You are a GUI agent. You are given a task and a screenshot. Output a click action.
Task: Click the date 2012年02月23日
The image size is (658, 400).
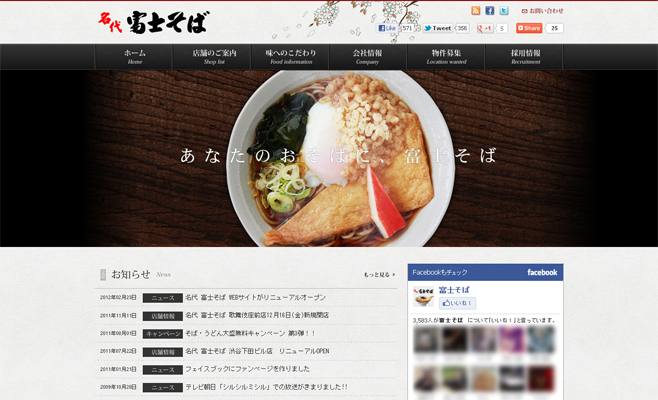(x=118, y=297)
